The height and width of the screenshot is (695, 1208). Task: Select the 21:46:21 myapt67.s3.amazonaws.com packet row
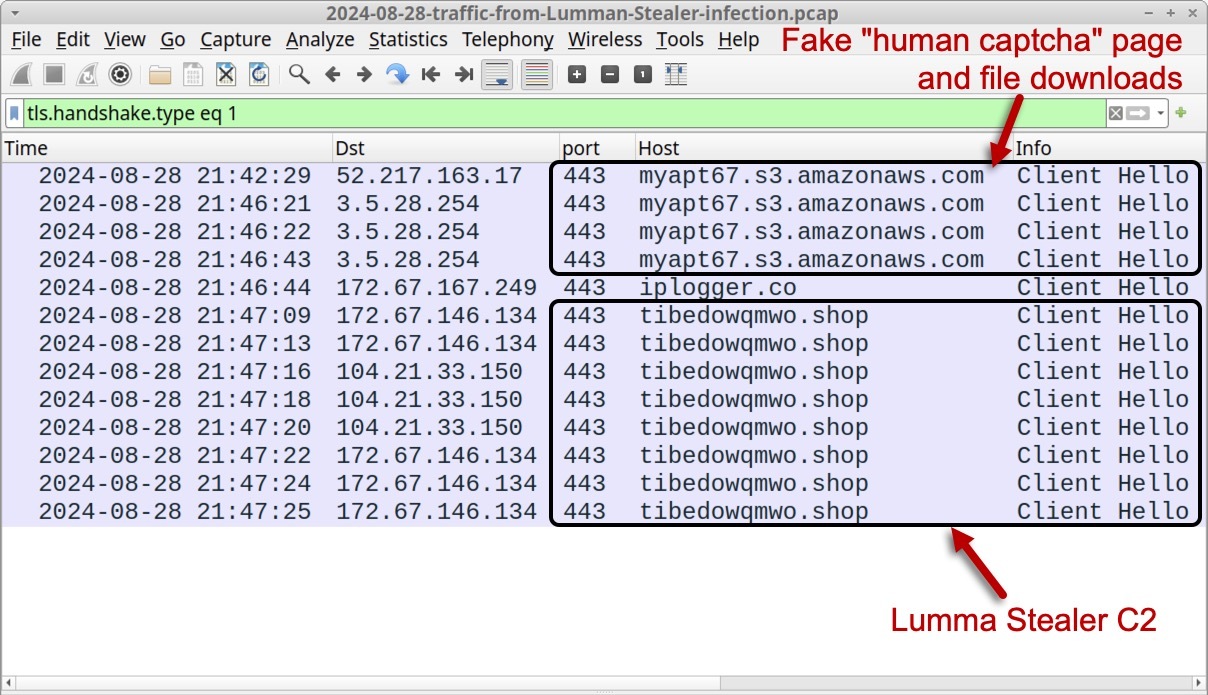pyautogui.click(x=604, y=204)
